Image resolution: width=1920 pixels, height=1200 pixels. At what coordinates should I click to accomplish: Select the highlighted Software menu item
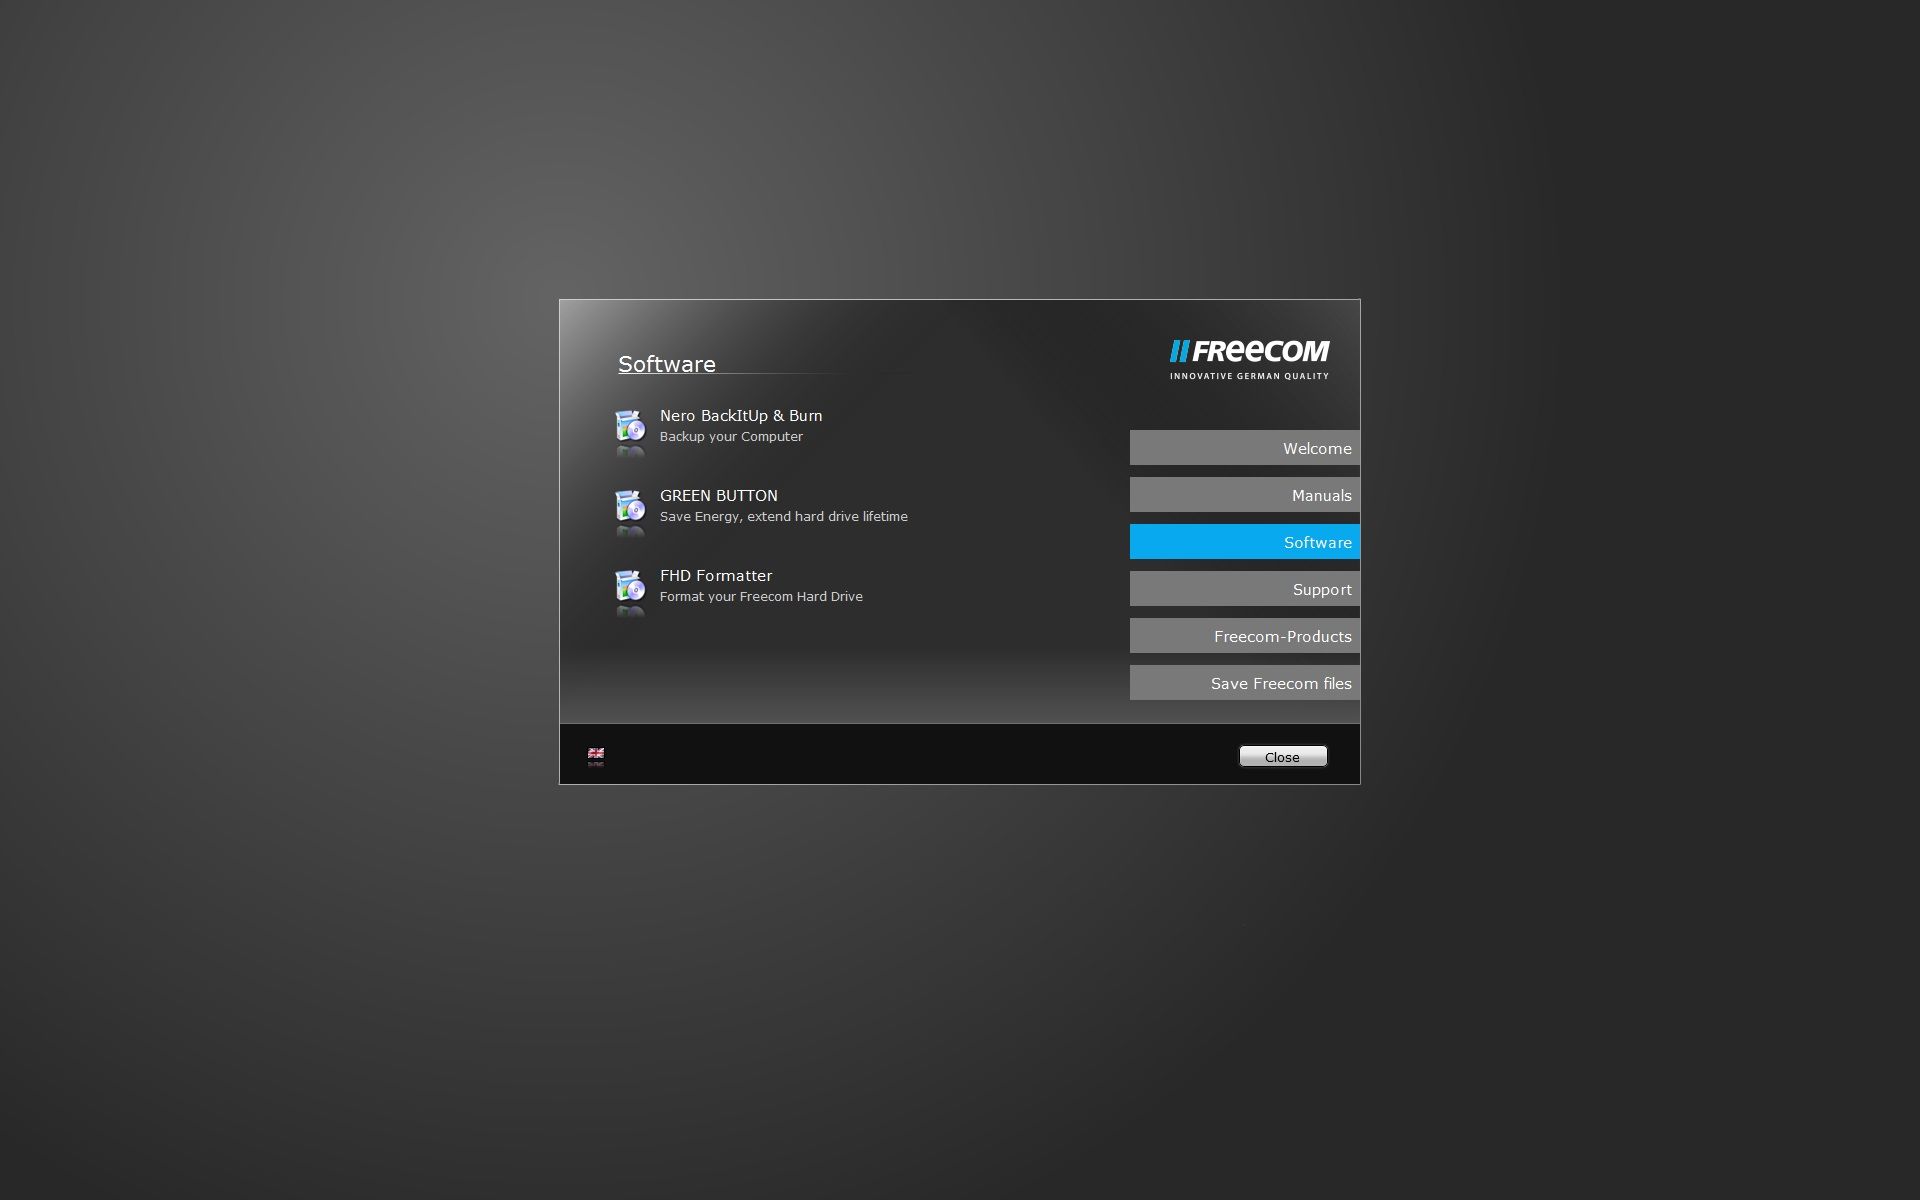pos(1245,542)
